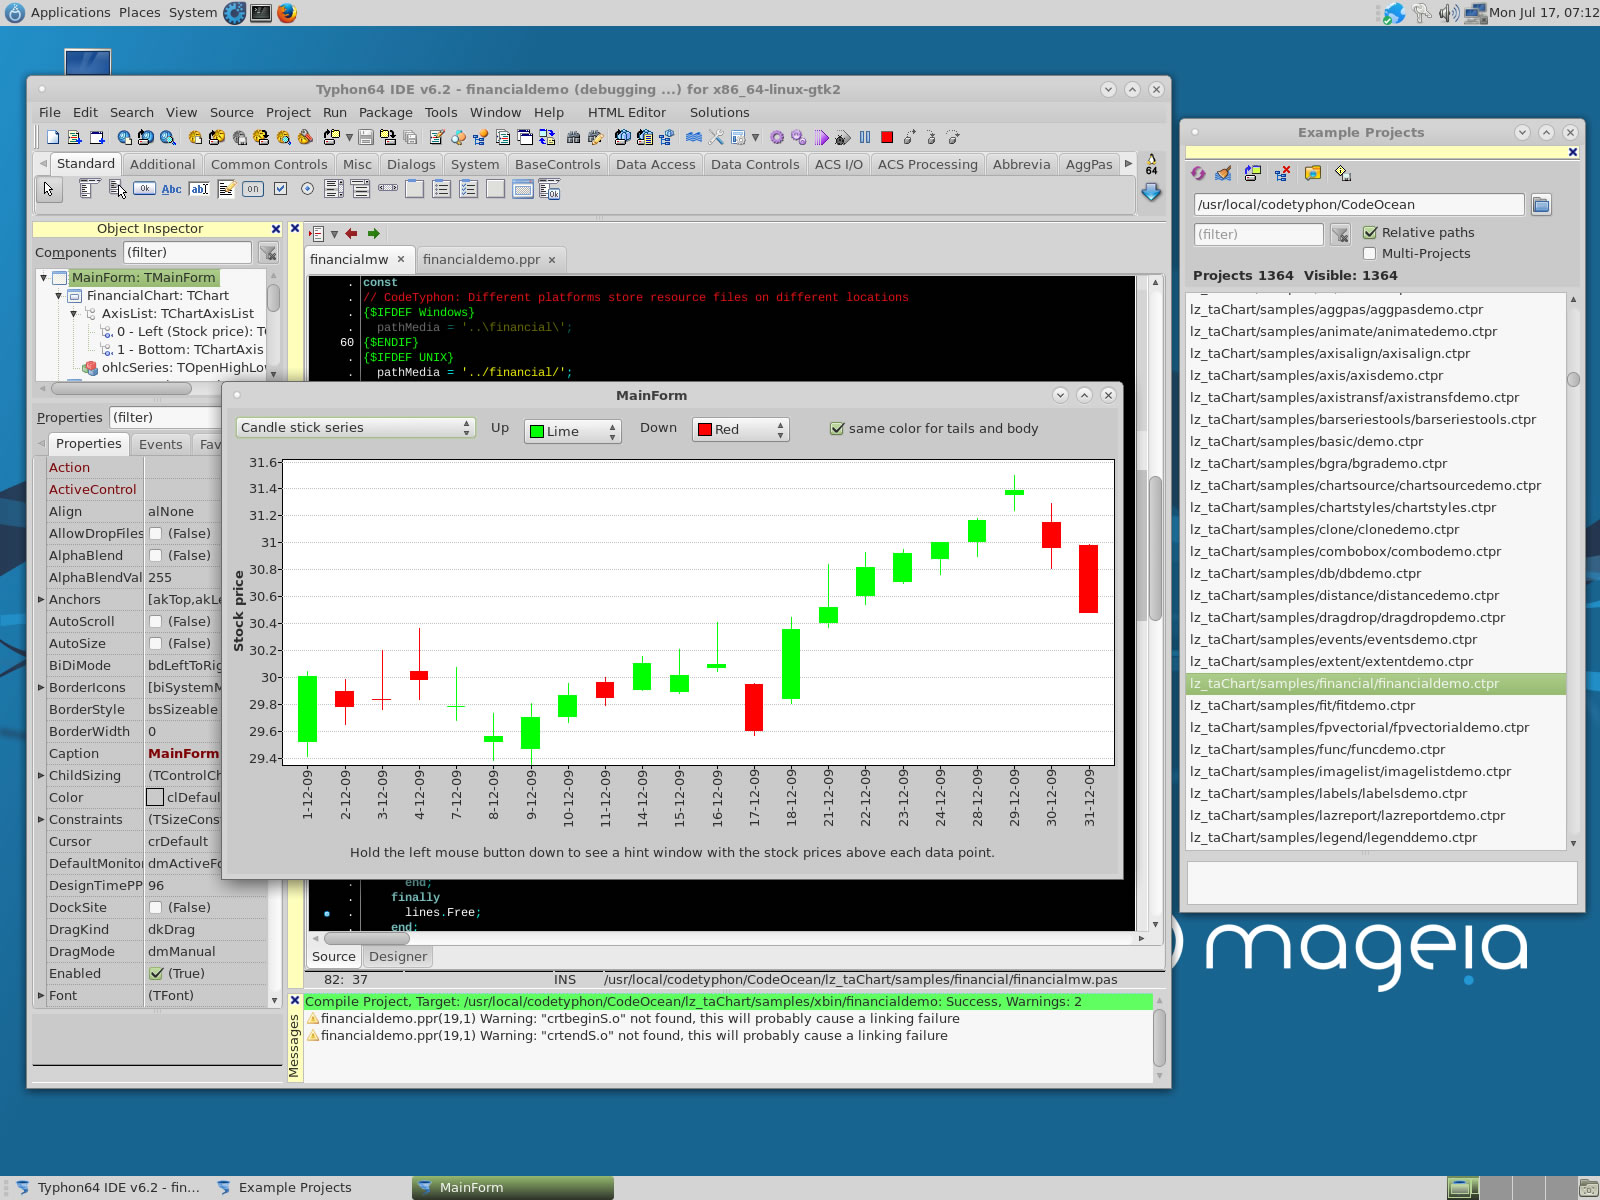Pick the TRadioButton palette component

307,189
